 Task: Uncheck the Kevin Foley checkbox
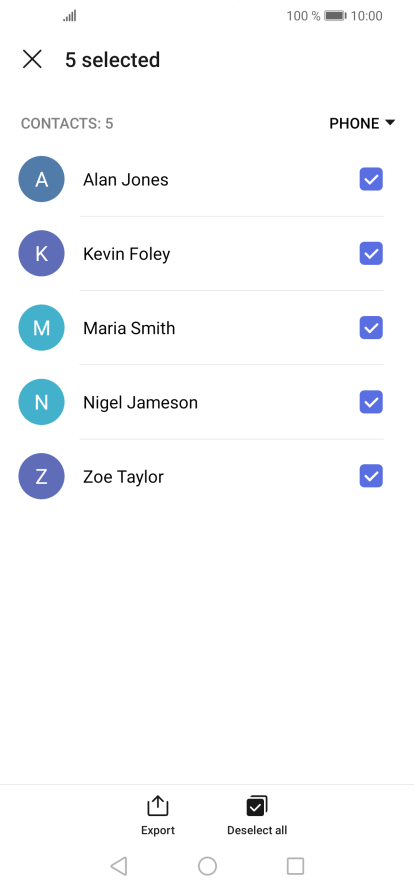tap(371, 254)
